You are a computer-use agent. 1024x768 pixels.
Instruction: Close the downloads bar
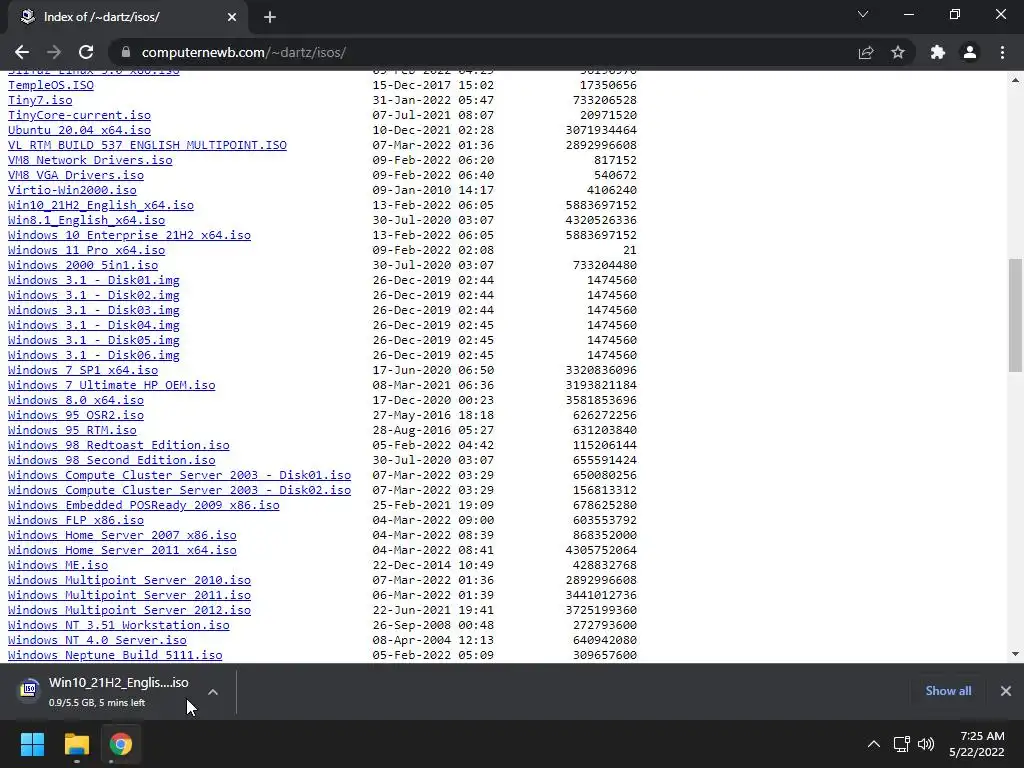pos(1006,691)
